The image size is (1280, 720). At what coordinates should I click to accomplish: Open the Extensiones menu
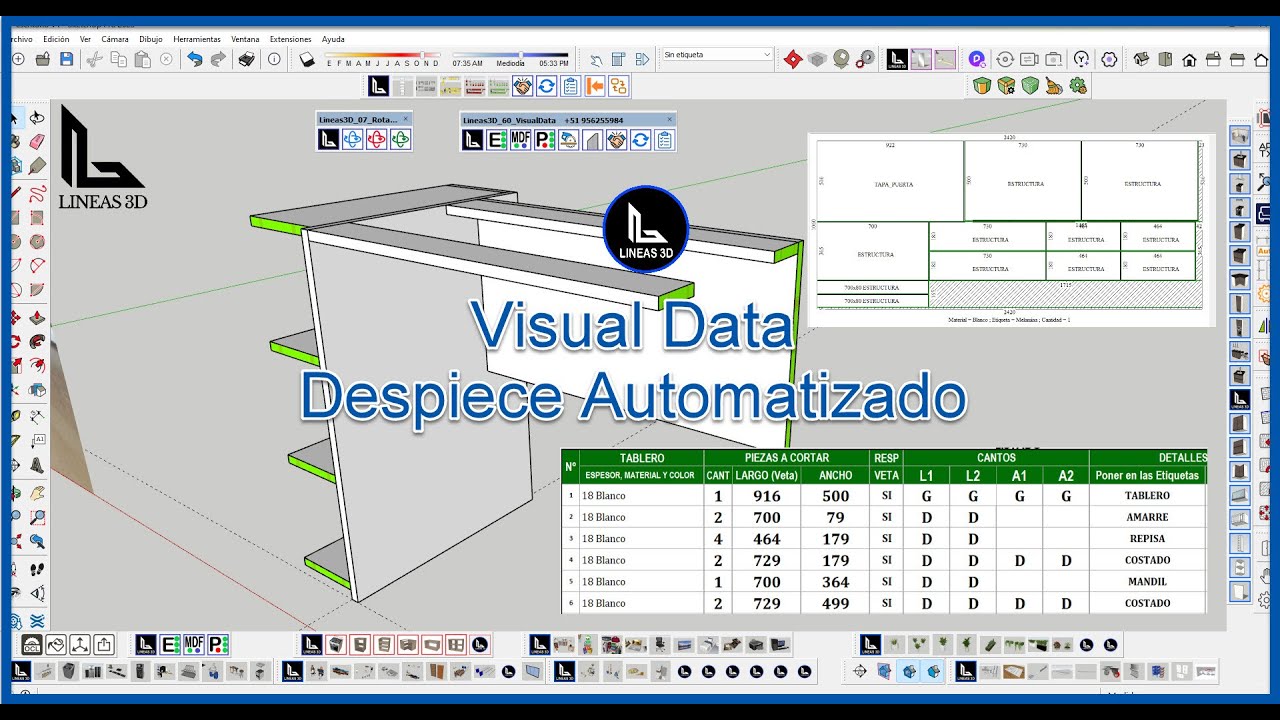pyautogui.click(x=291, y=39)
